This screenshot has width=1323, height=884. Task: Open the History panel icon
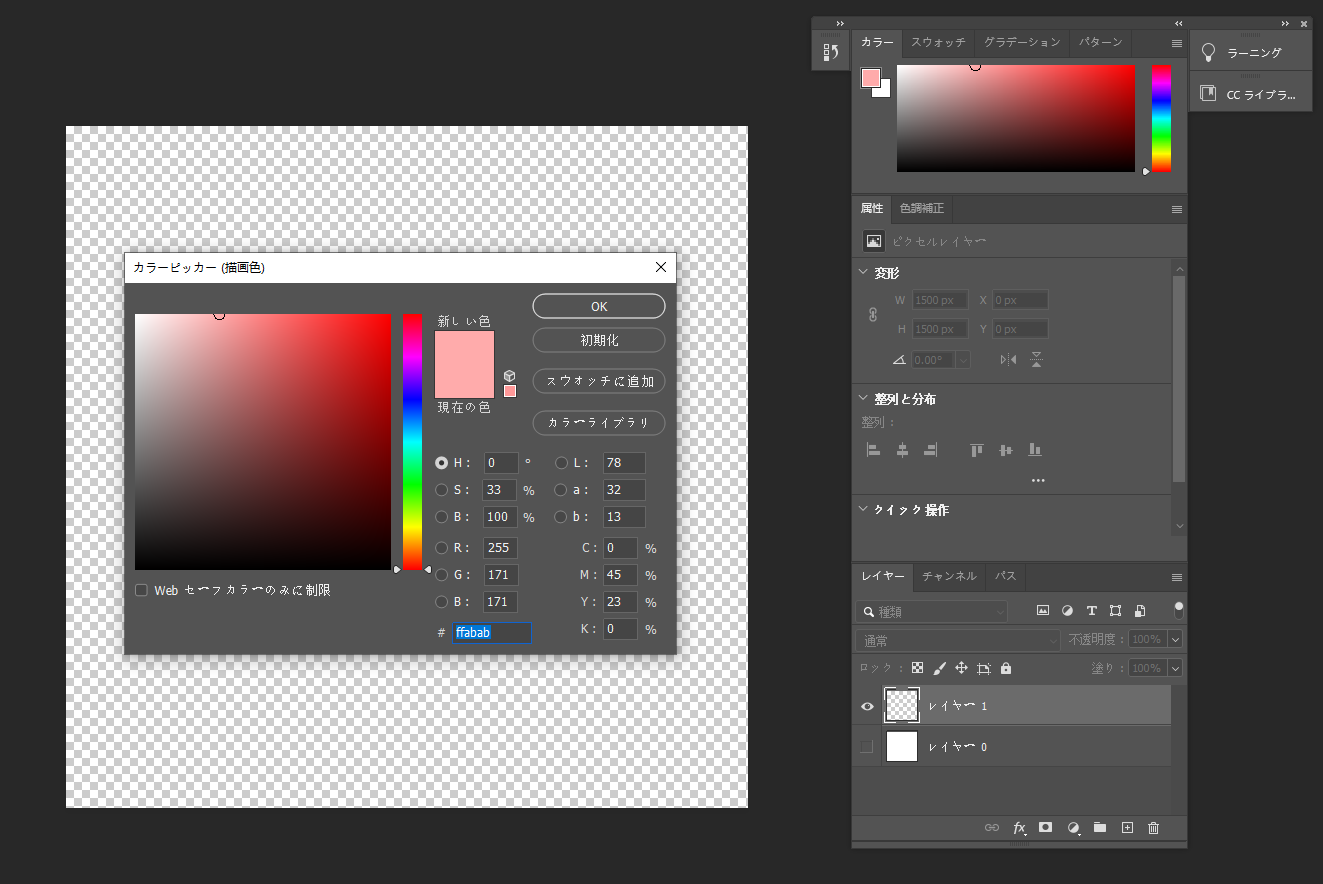(830, 53)
